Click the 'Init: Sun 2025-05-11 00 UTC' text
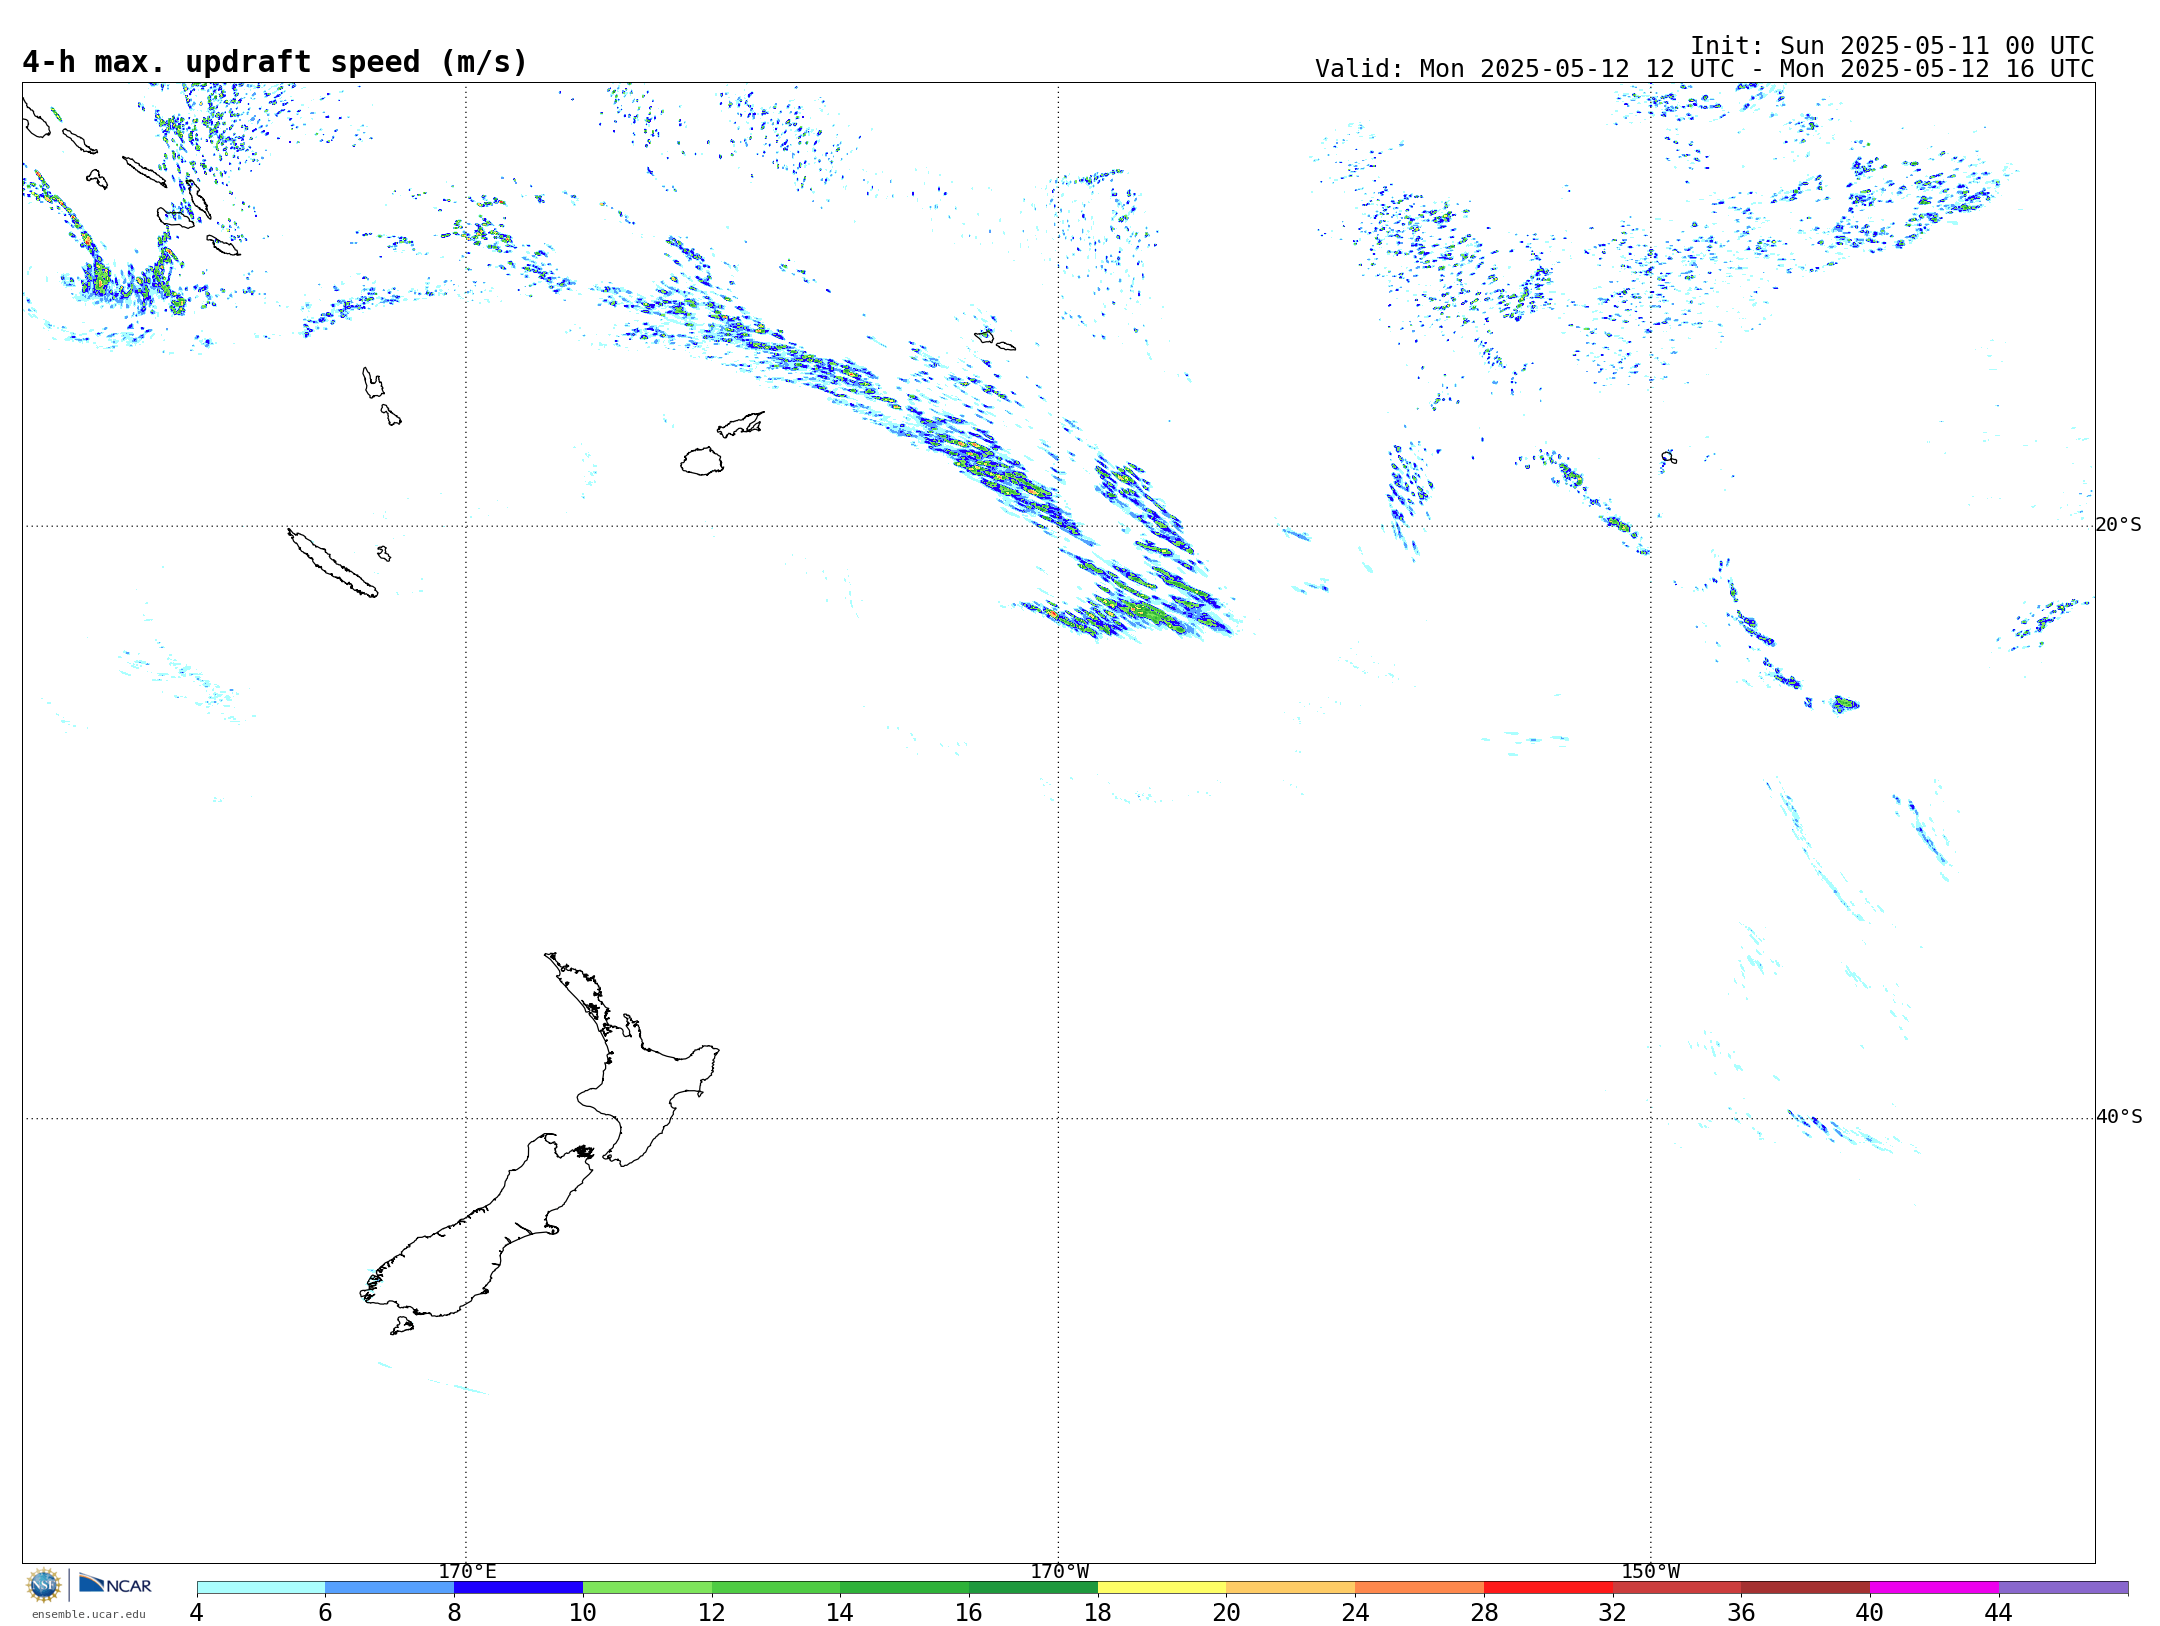The height and width of the screenshot is (1626, 2160). pos(1892,46)
